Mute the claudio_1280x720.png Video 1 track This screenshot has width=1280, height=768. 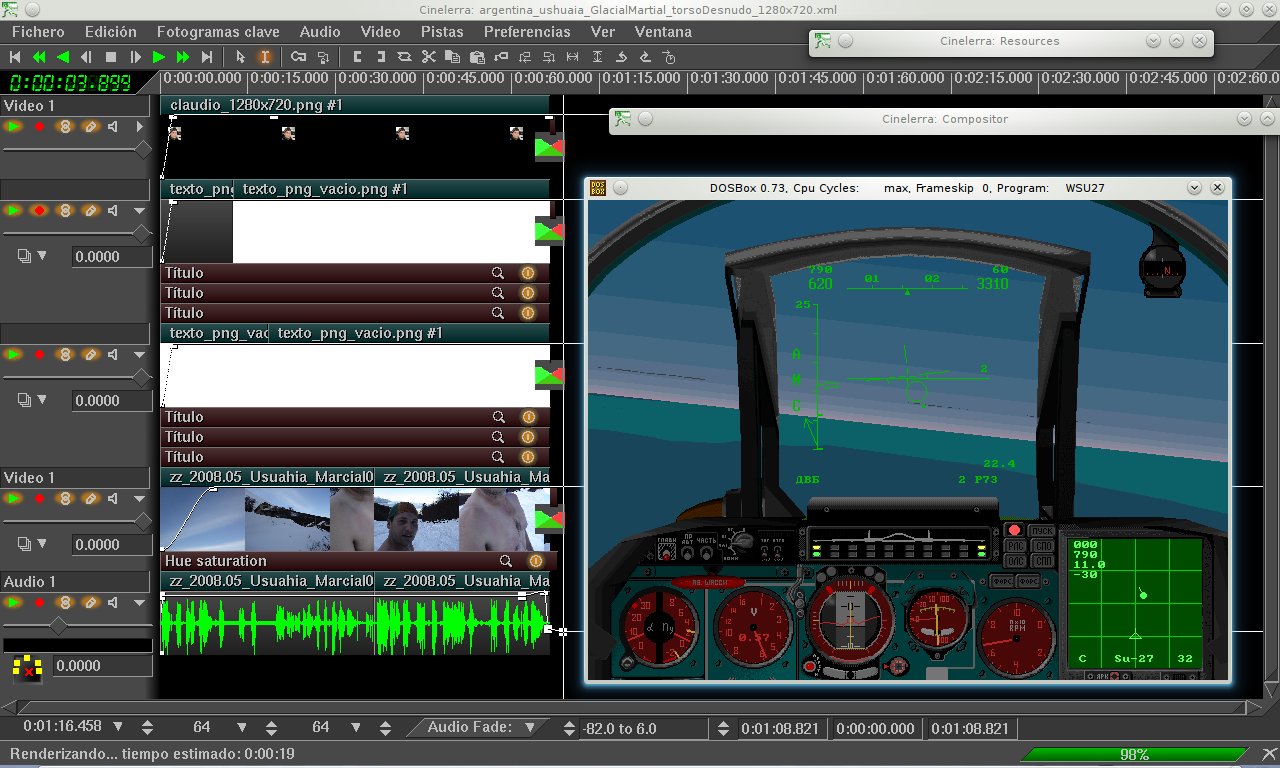pos(114,127)
